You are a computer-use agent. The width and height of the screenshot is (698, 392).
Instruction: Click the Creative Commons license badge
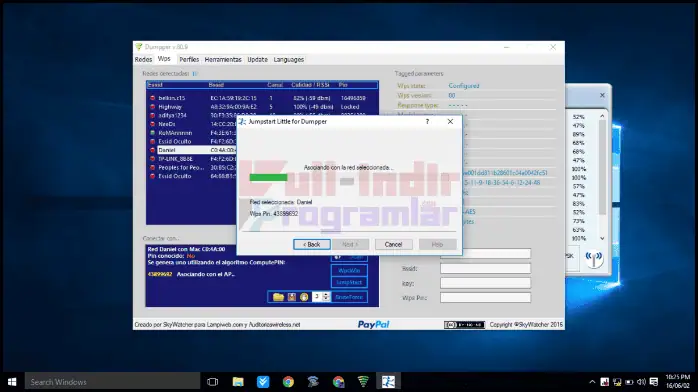(464, 325)
